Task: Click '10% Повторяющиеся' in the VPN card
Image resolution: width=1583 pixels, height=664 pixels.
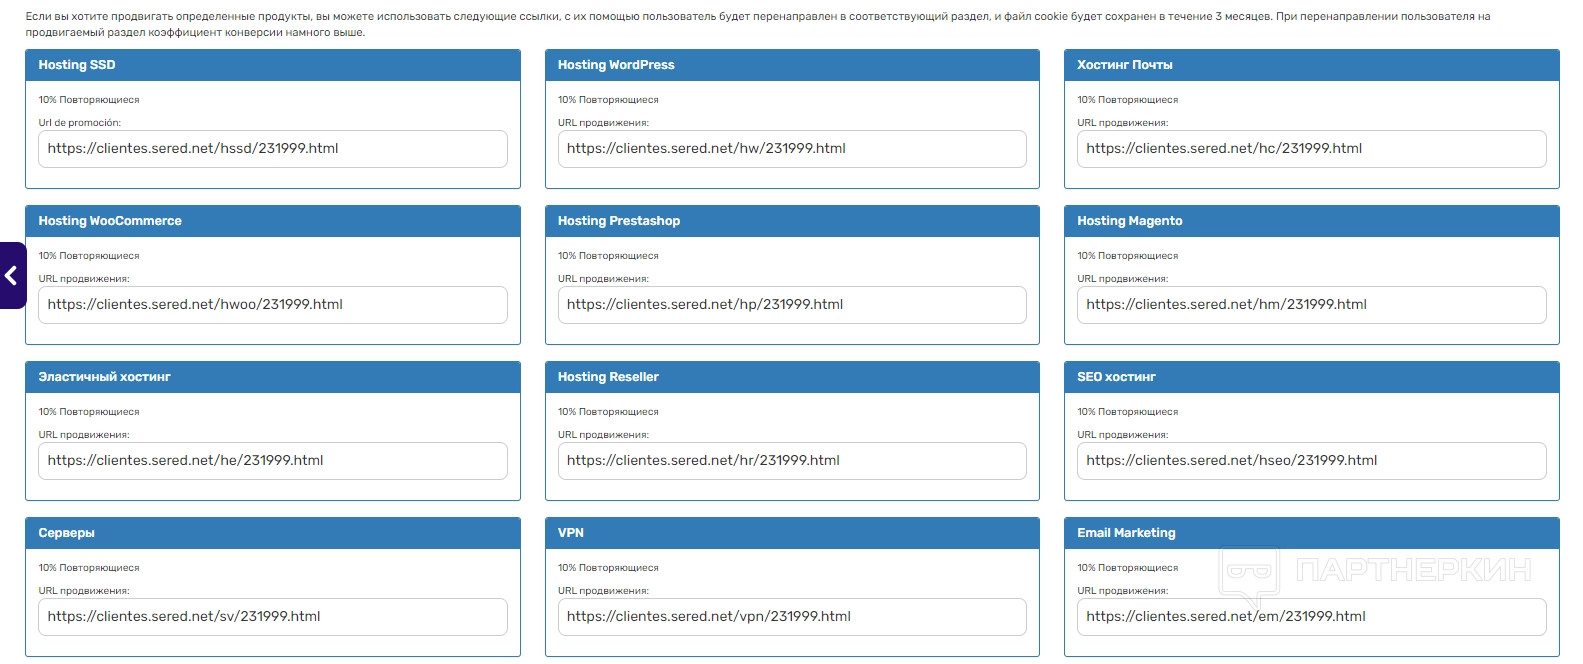Action: pyautogui.click(x=608, y=568)
